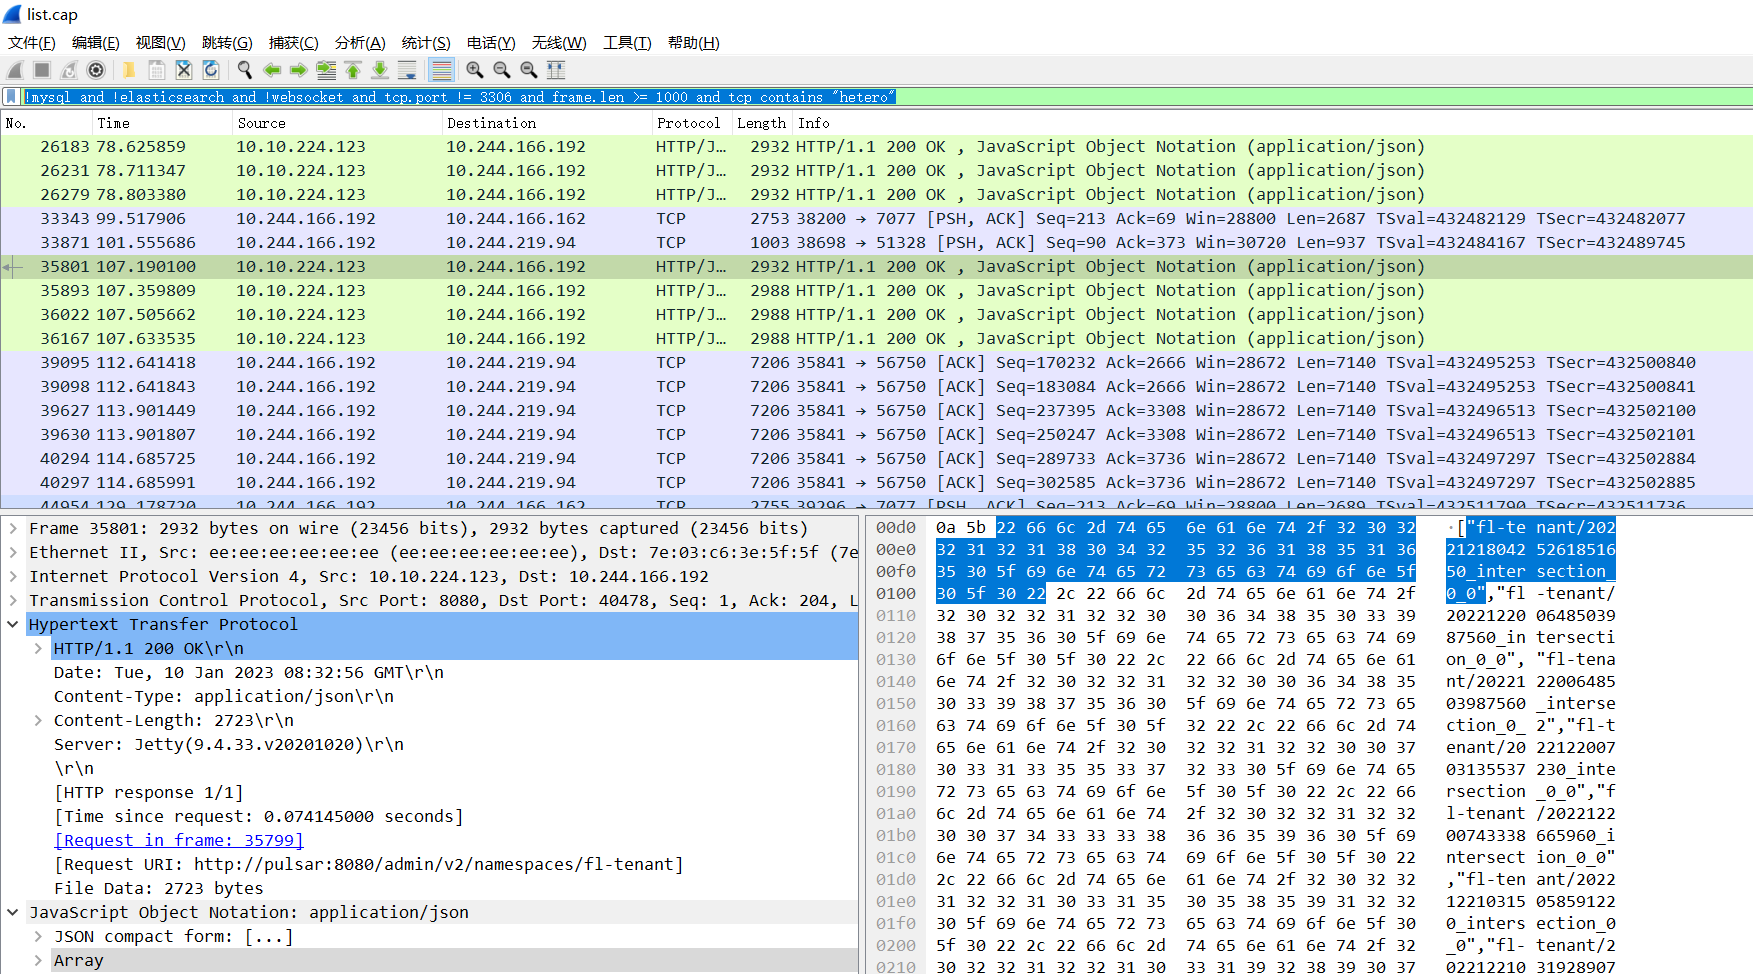Click the start capture shark fin icon
1753x974 pixels.
[x=15, y=70]
